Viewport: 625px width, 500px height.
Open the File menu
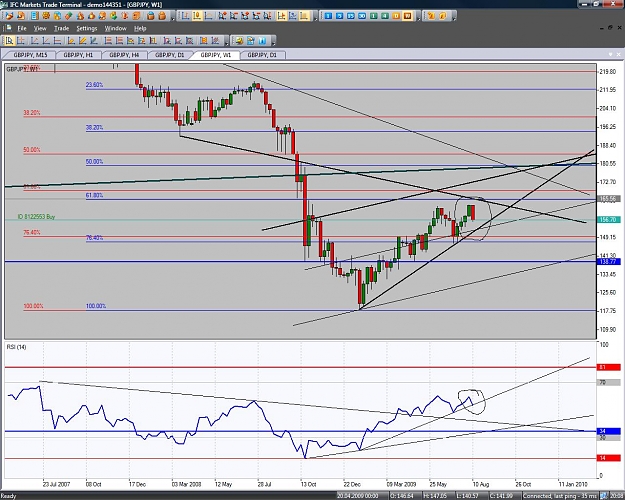click(x=22, y=28)
